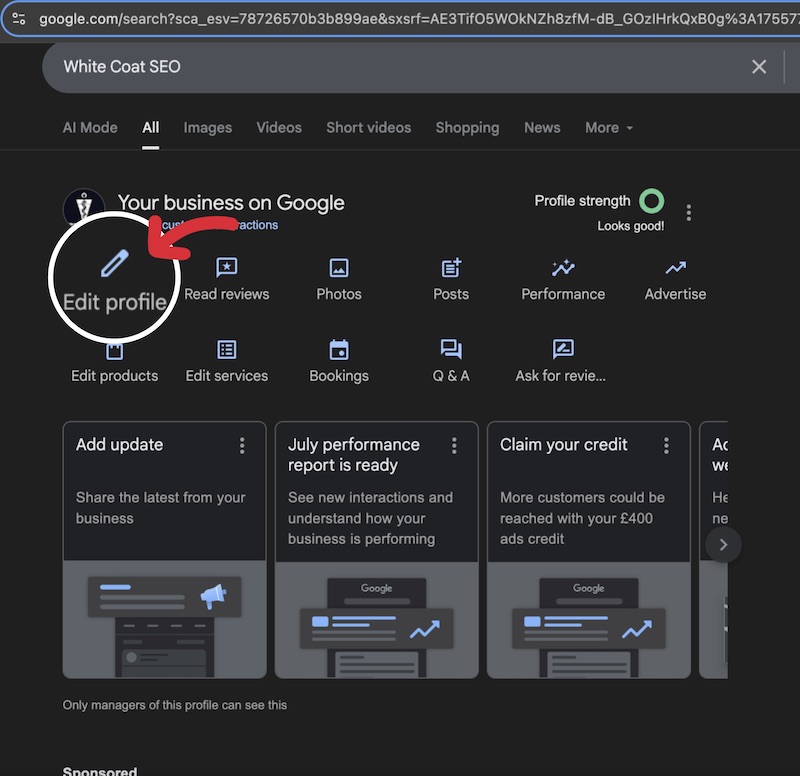This screenshot has width=800, height=776.
Task: Open three-dot menu on Add update card
Action: 242,445
